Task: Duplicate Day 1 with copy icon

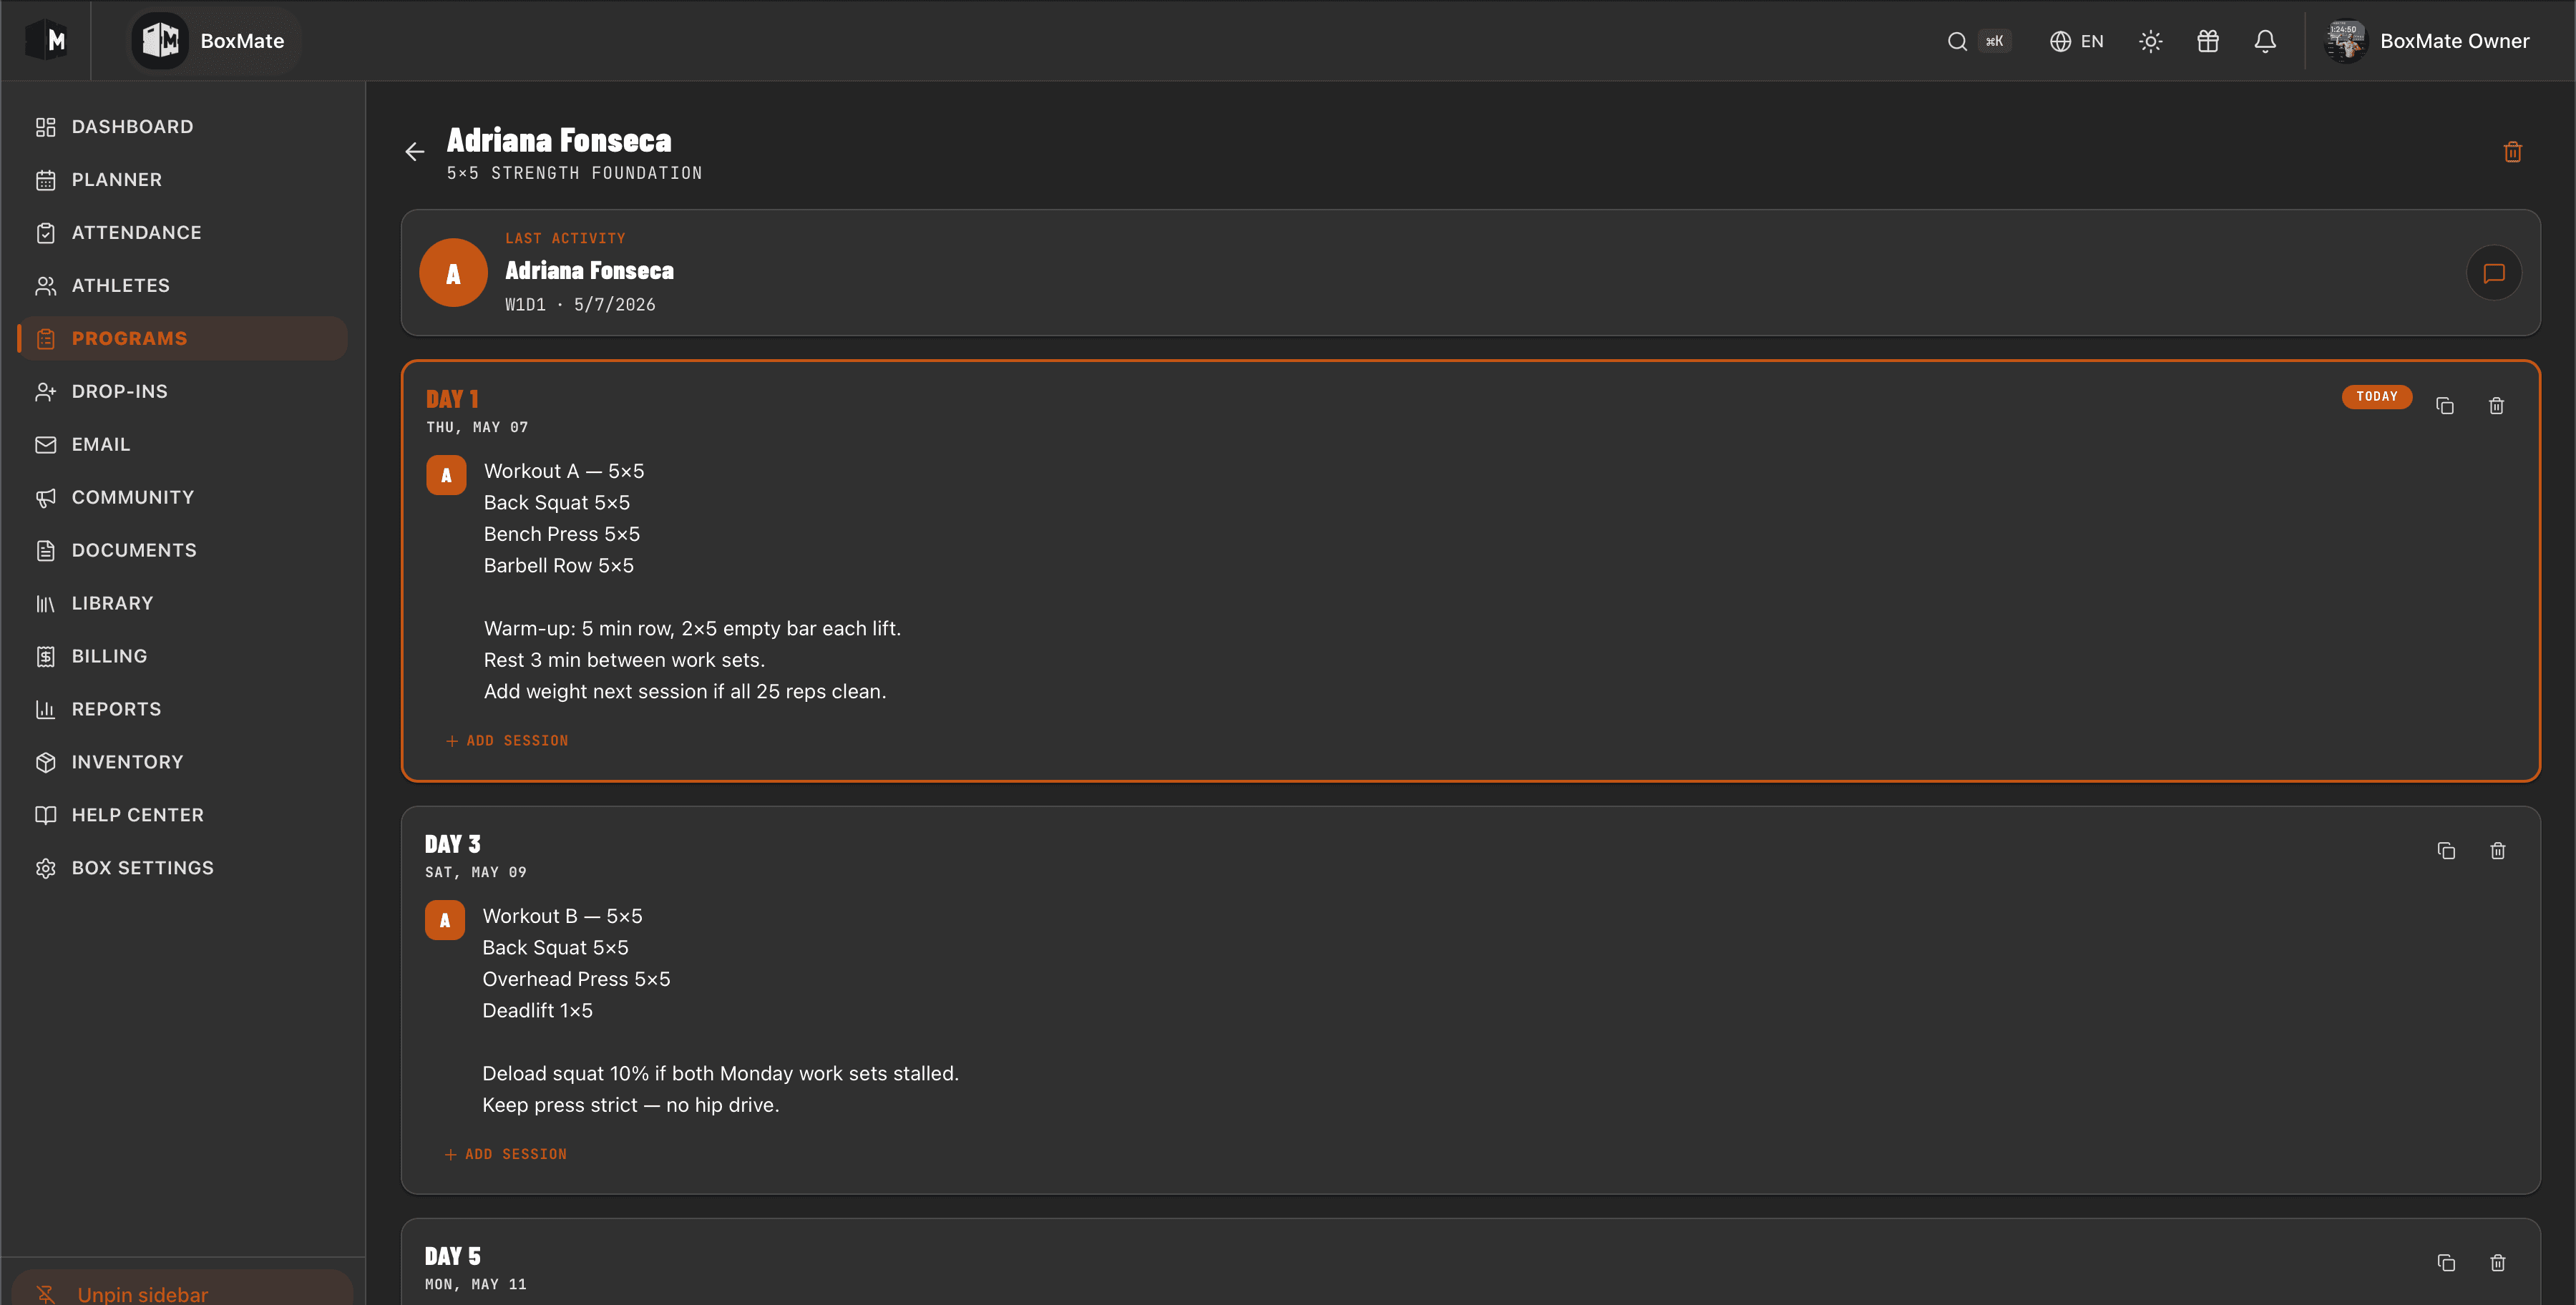Action: coord(2445,406)
